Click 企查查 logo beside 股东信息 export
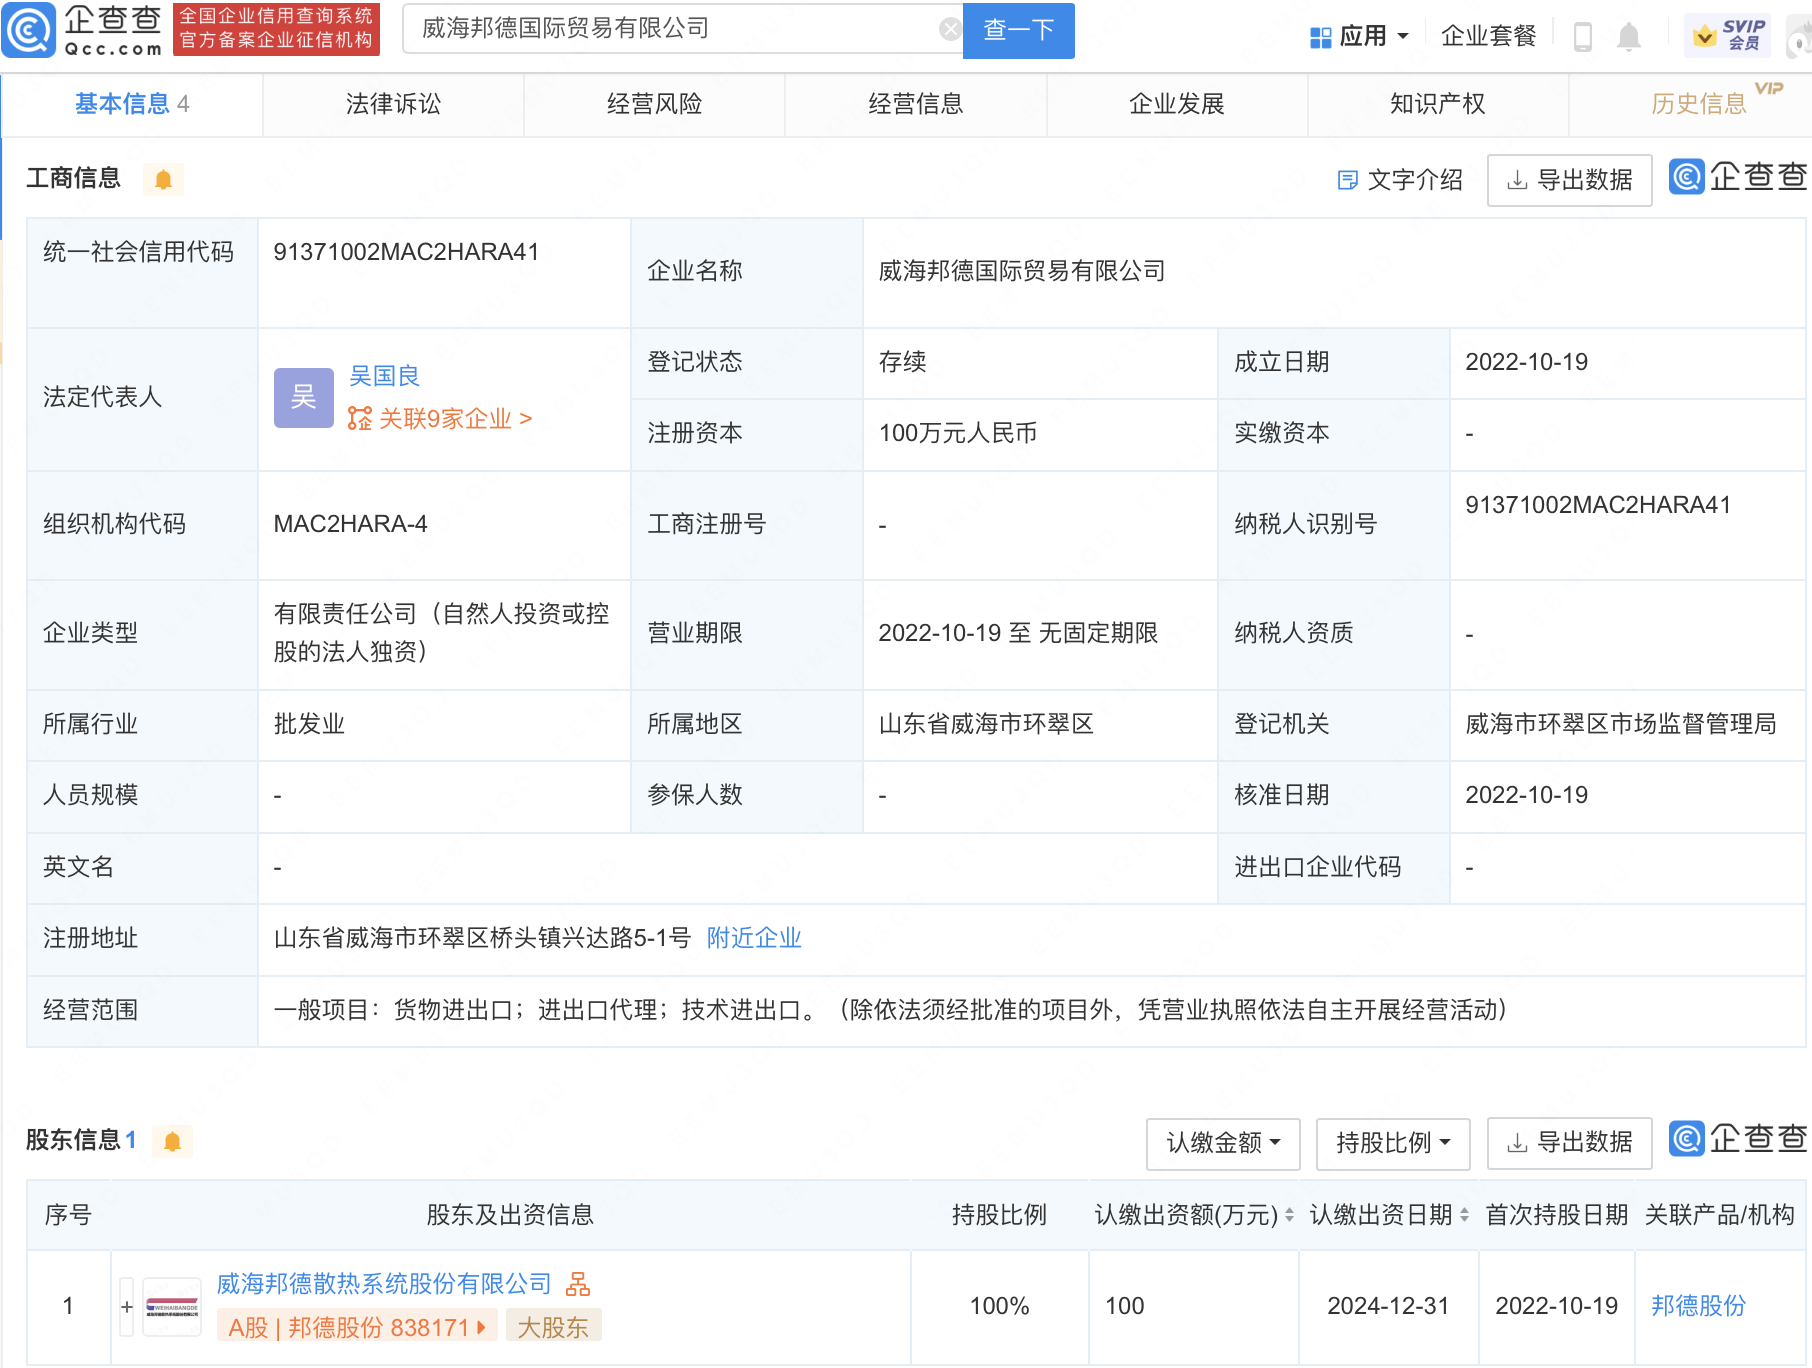 1738,1139
